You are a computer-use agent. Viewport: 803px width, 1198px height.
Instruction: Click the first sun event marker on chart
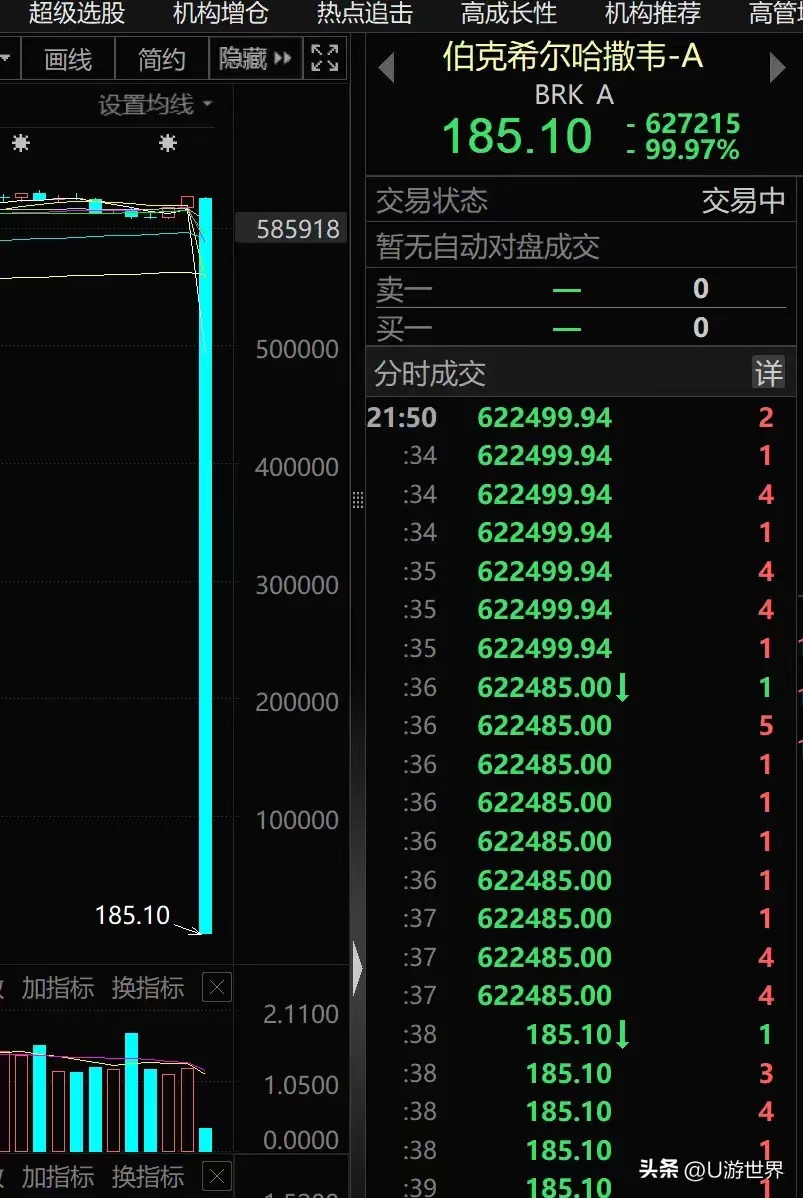21,143
